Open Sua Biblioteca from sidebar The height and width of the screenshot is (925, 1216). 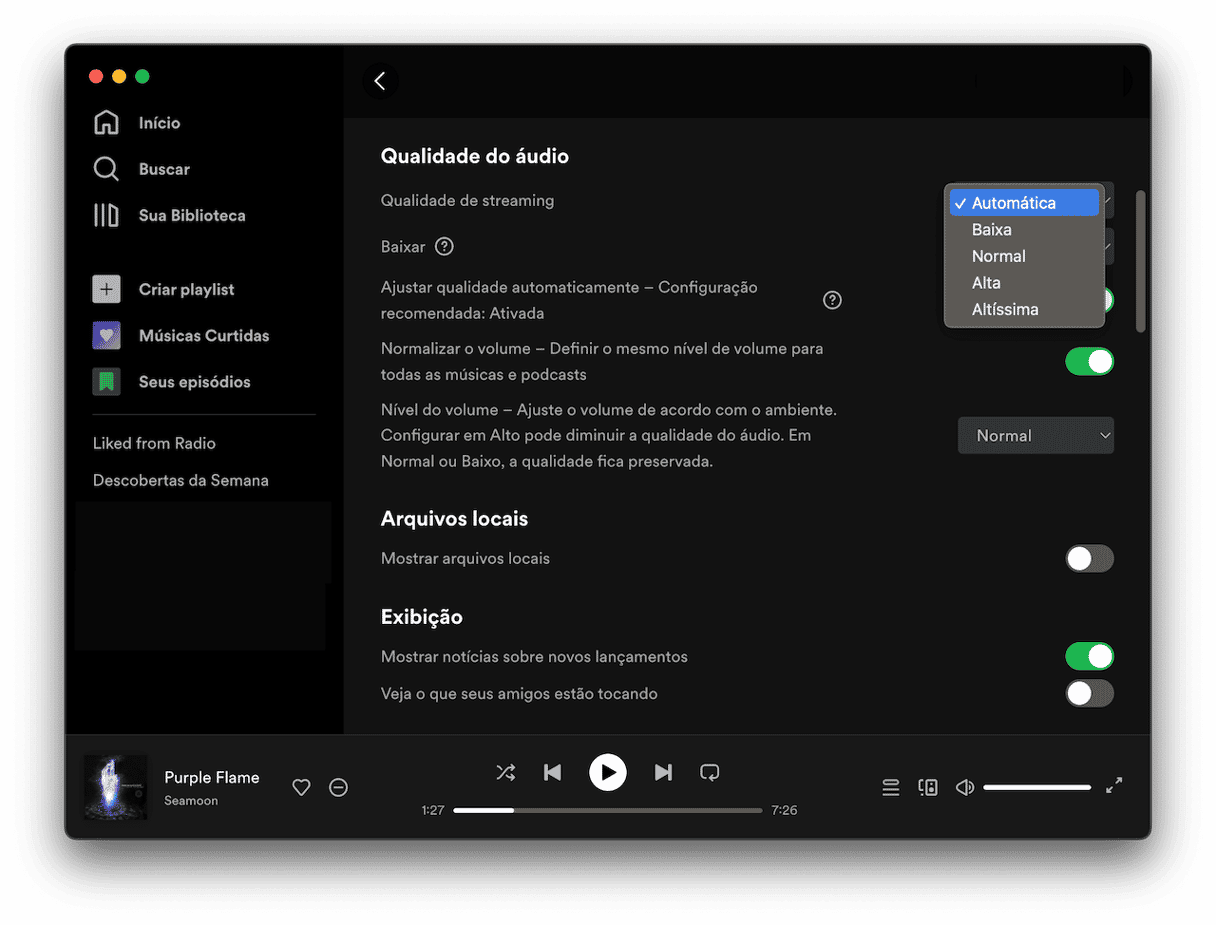pyautogui.click(x=191, y=216)
